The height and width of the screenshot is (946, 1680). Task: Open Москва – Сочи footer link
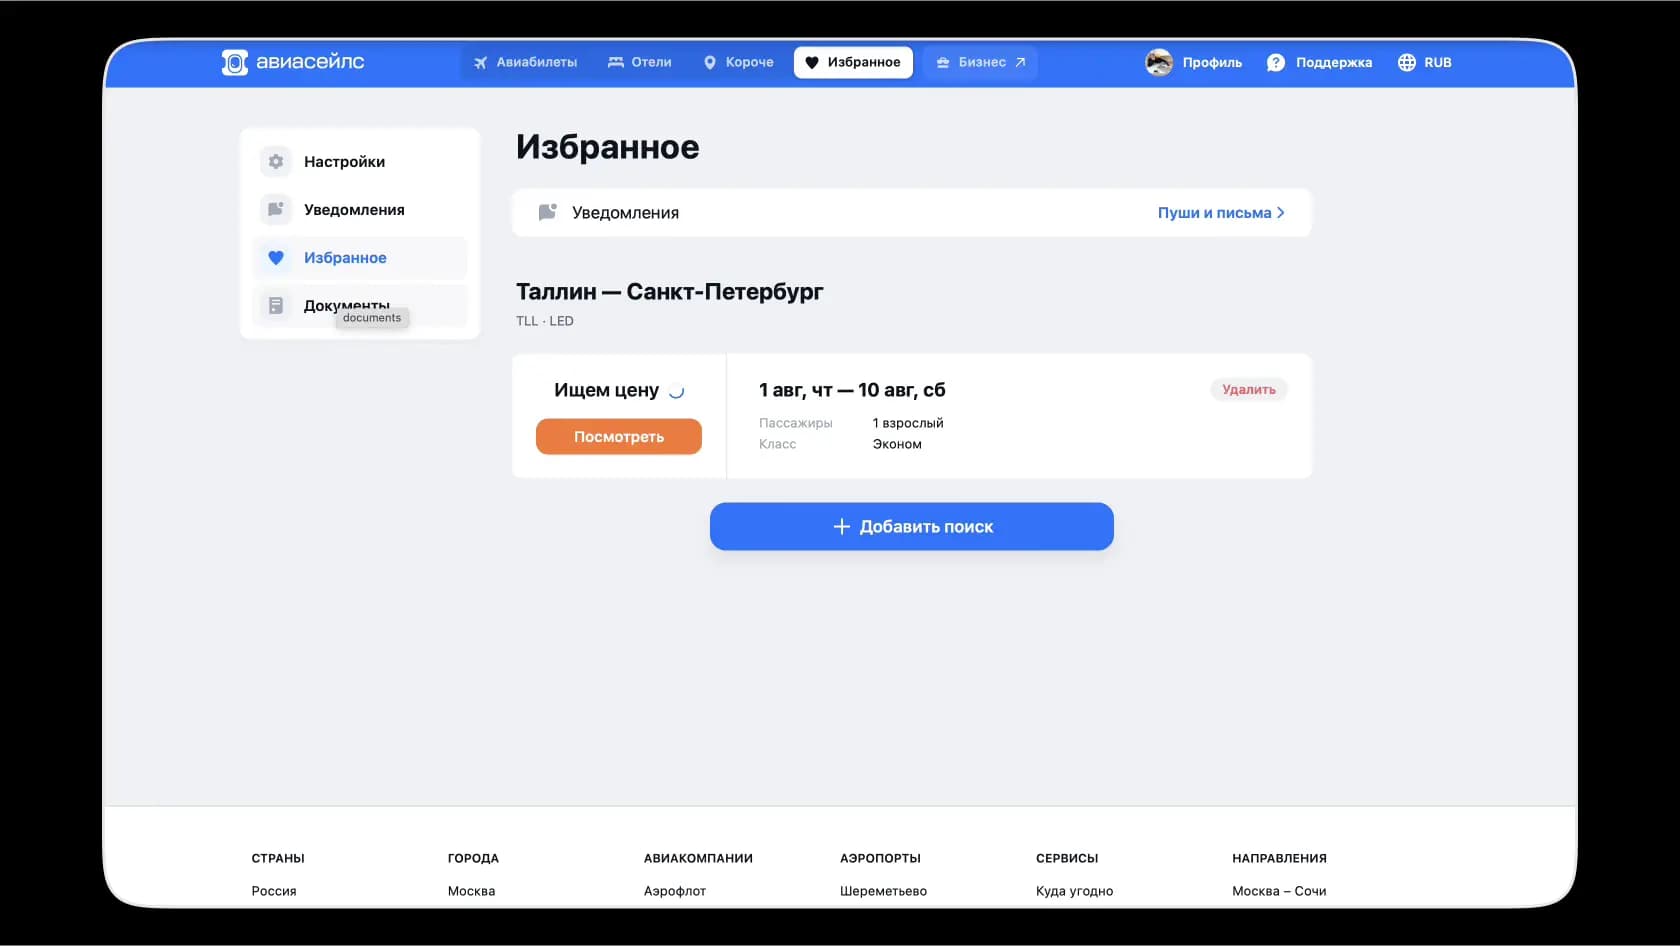pyautogui.click(x=1279, y=890)
